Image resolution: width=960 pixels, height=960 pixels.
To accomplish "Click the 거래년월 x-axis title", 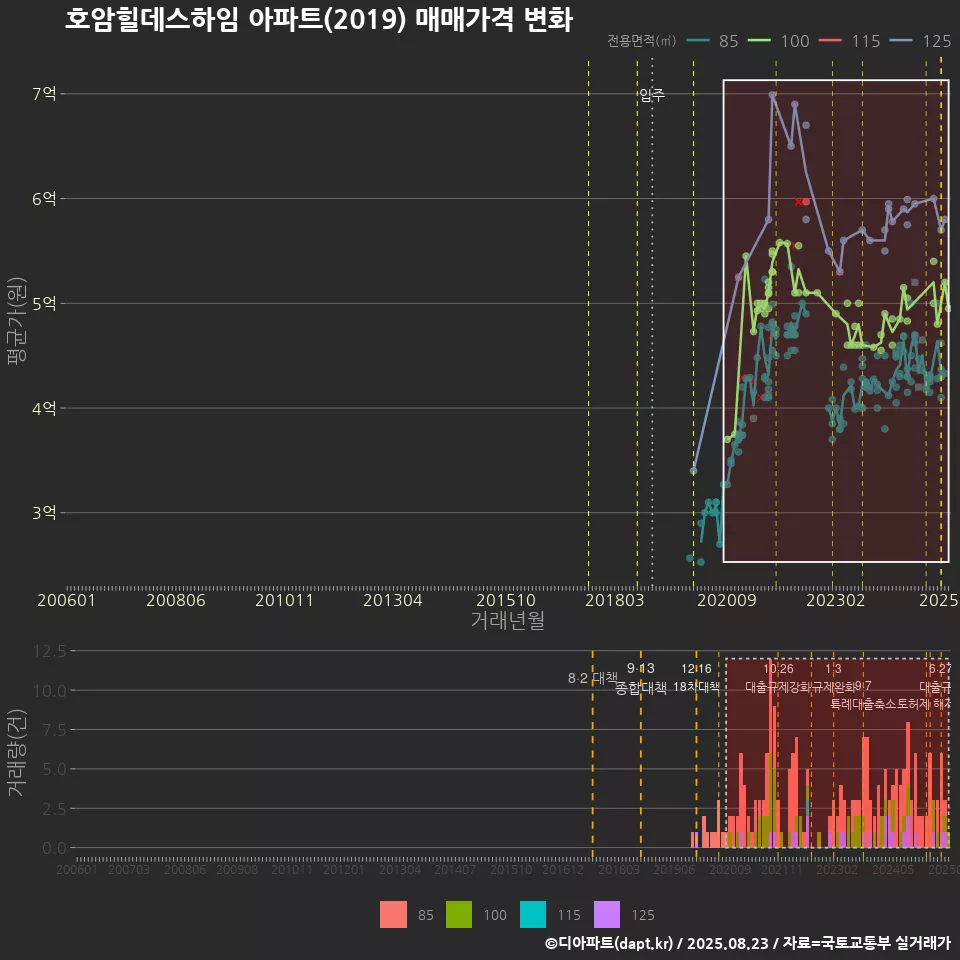I will click(508, 620).
